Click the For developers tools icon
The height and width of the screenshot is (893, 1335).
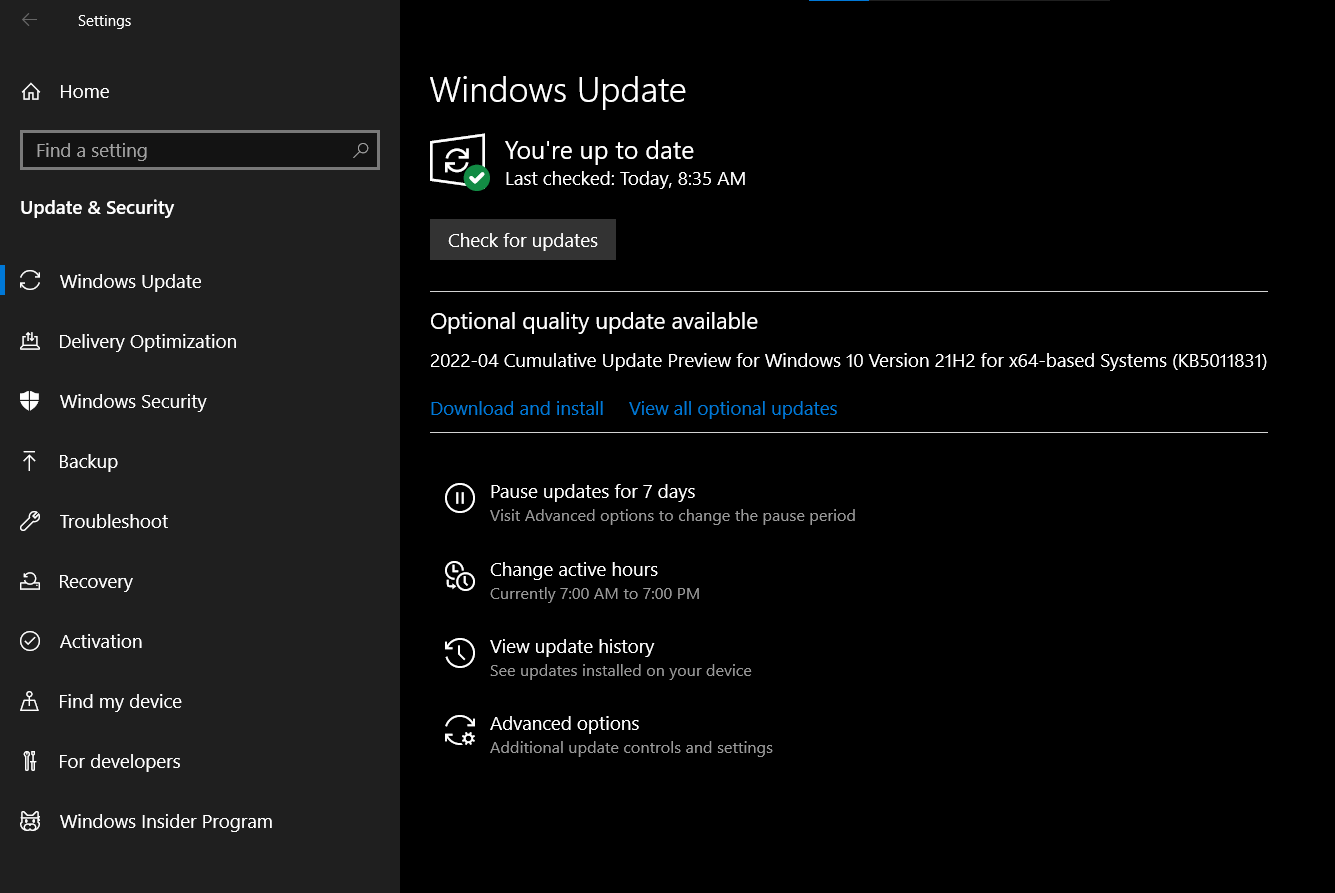pos(30,761)
